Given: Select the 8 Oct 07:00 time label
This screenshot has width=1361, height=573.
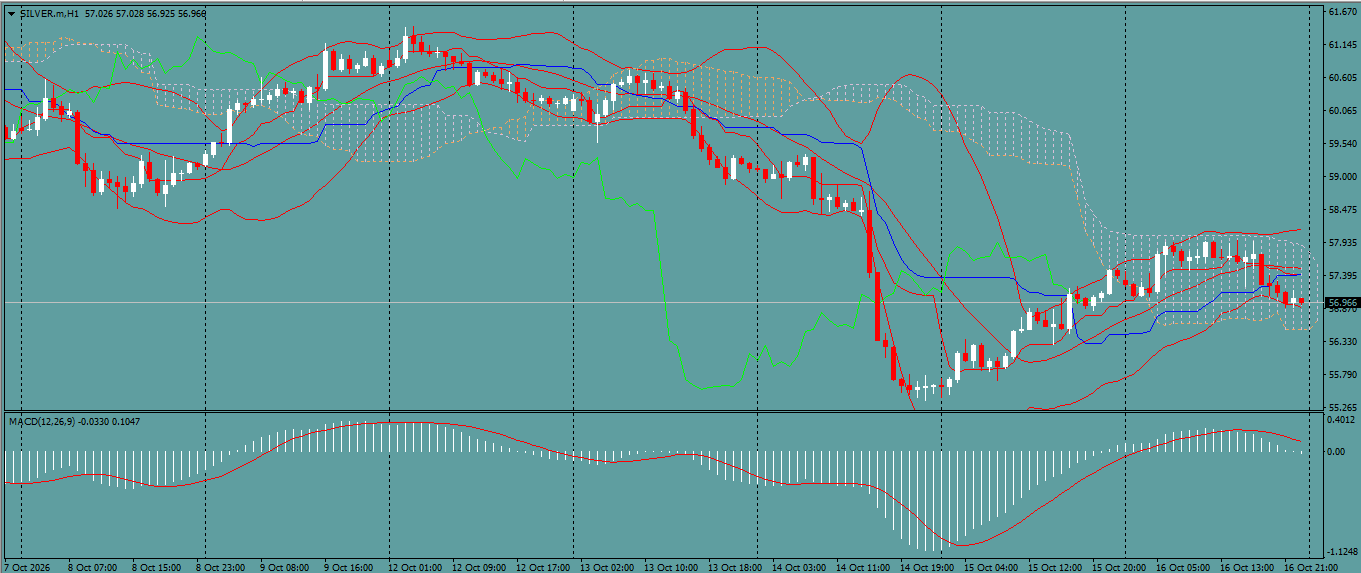Looking at the screenshot, I should pyautogui.click(x=92, y=567).
